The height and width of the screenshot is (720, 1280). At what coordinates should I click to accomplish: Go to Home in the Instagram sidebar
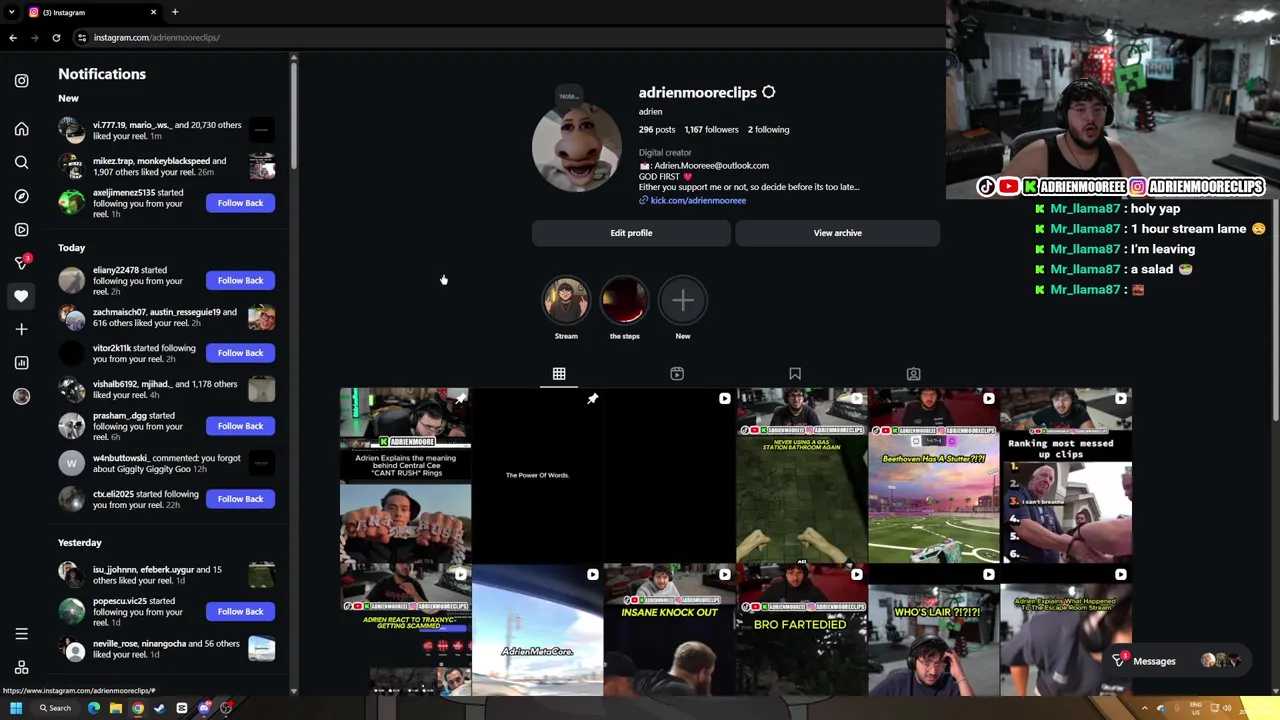click(x=21, y=129)
